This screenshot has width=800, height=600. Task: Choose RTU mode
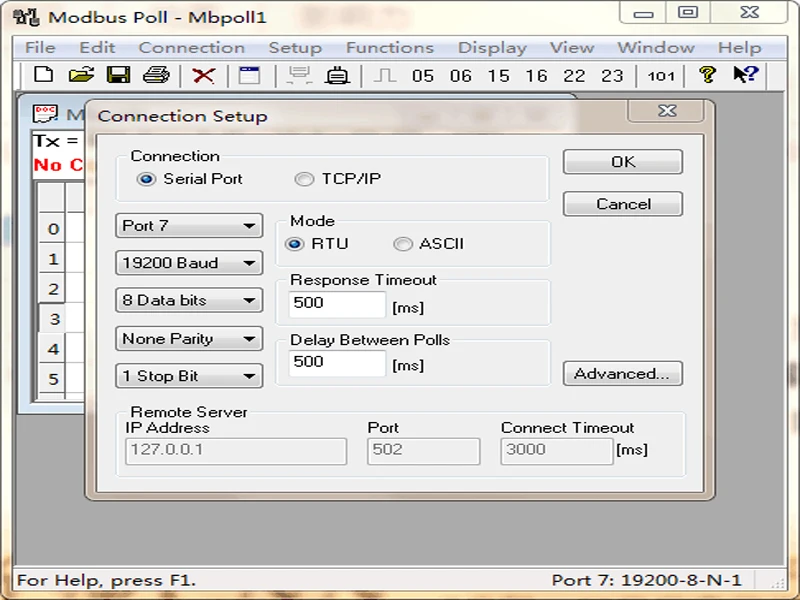click(294, 244)
